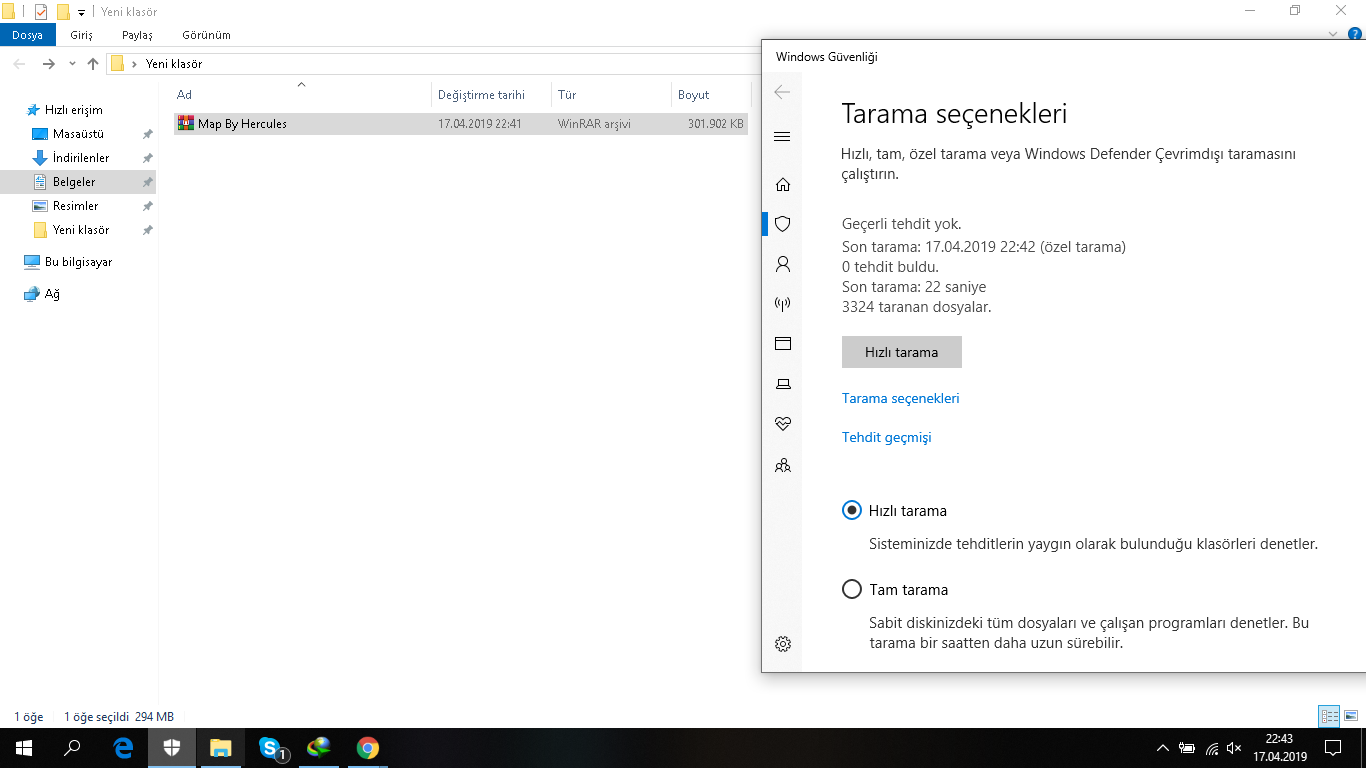This screenshot has width=1366, height=768.
Task: Select Hızlı erişim in navigation pane
Action: click(73, 110)
